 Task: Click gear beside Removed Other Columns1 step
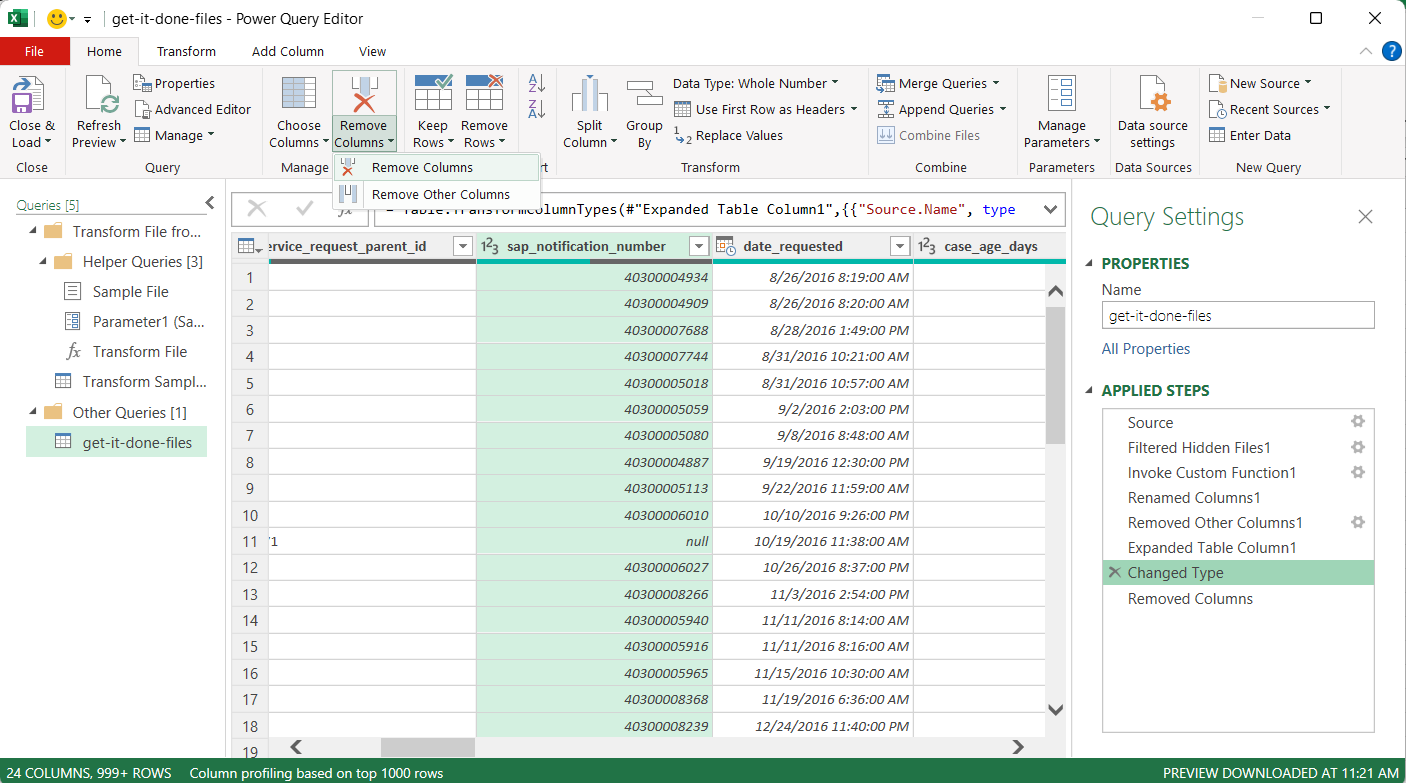coord(1358,522)
